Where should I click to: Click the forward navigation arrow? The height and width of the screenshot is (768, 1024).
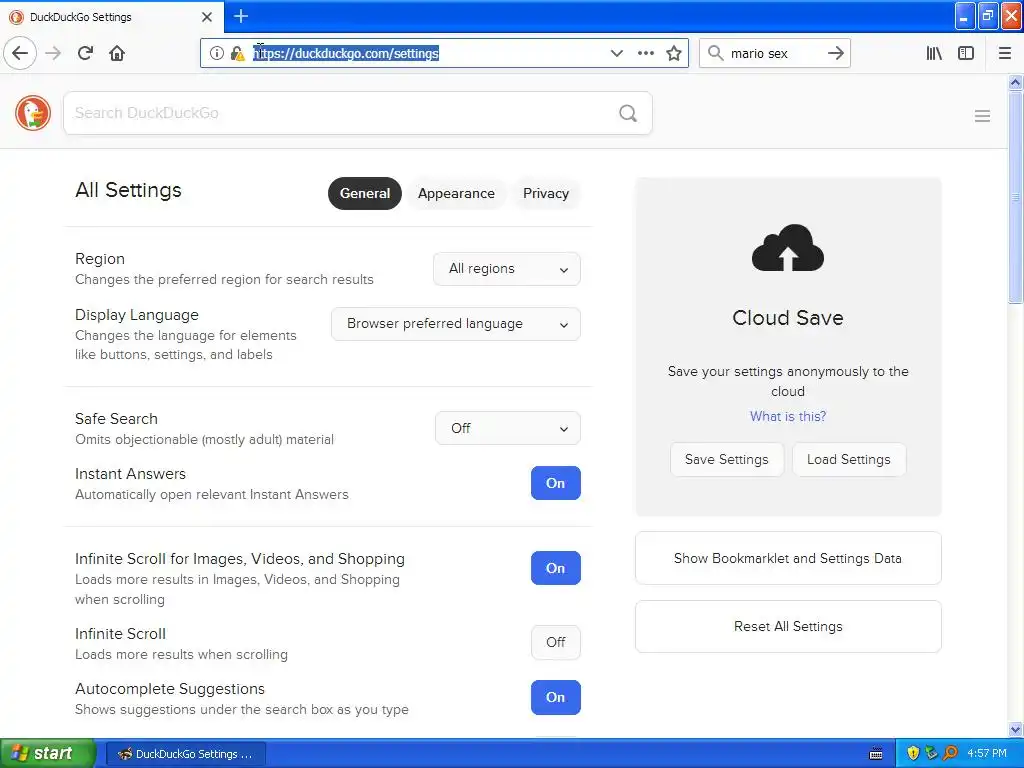coord(54,53)
